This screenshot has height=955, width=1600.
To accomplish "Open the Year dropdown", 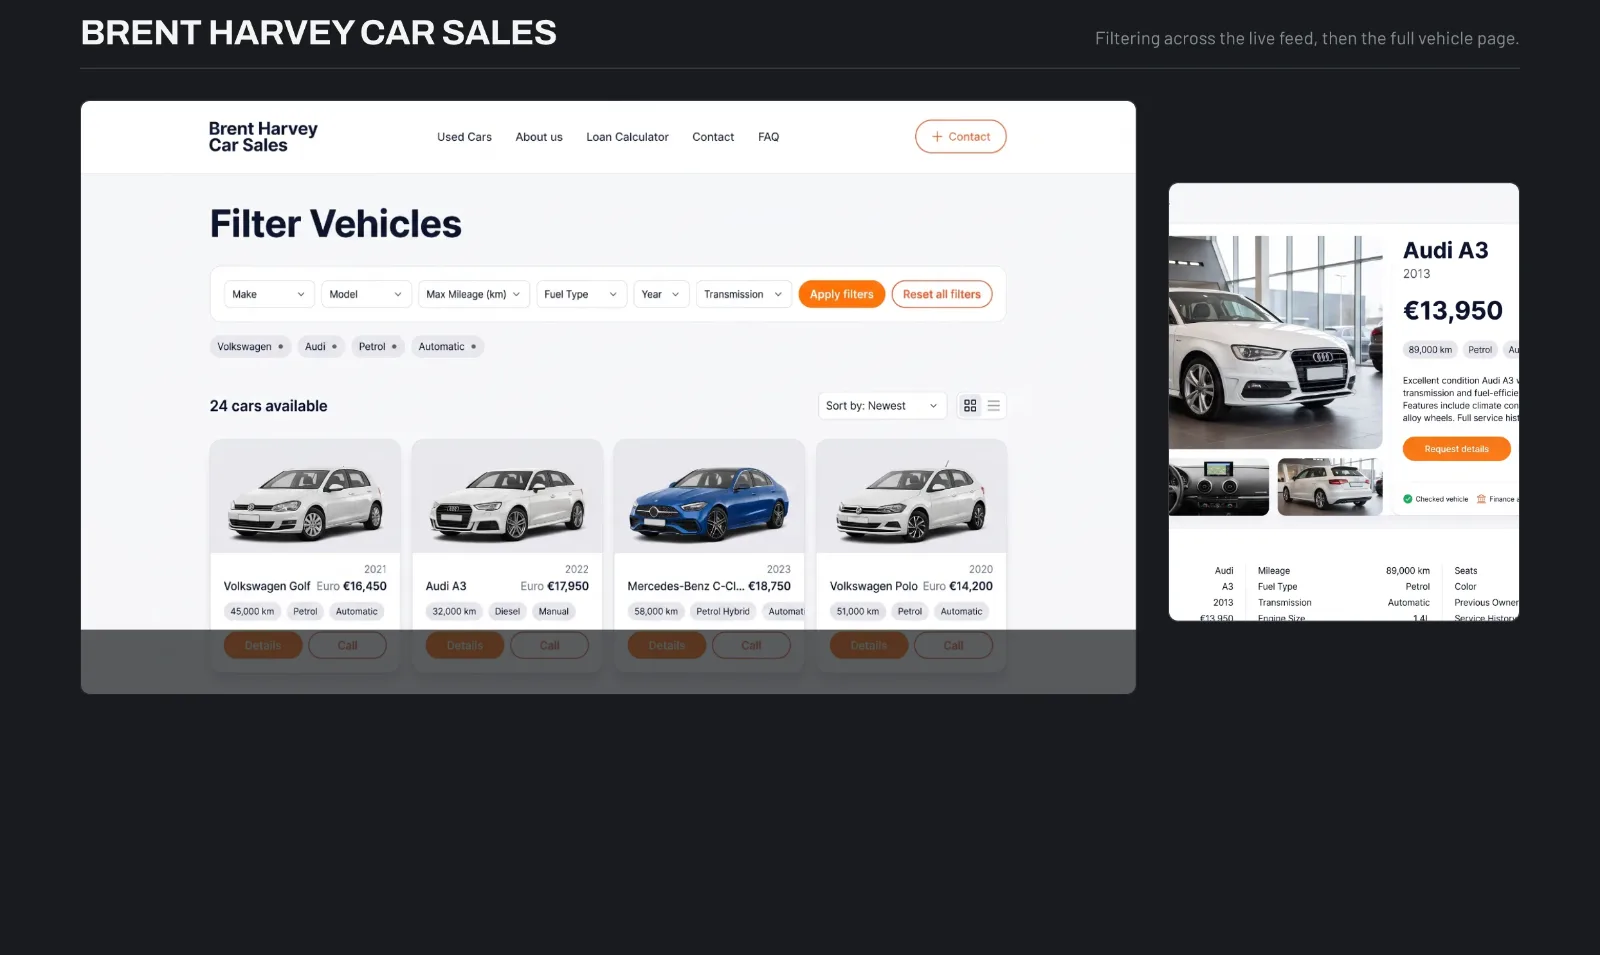I will 661,294.
